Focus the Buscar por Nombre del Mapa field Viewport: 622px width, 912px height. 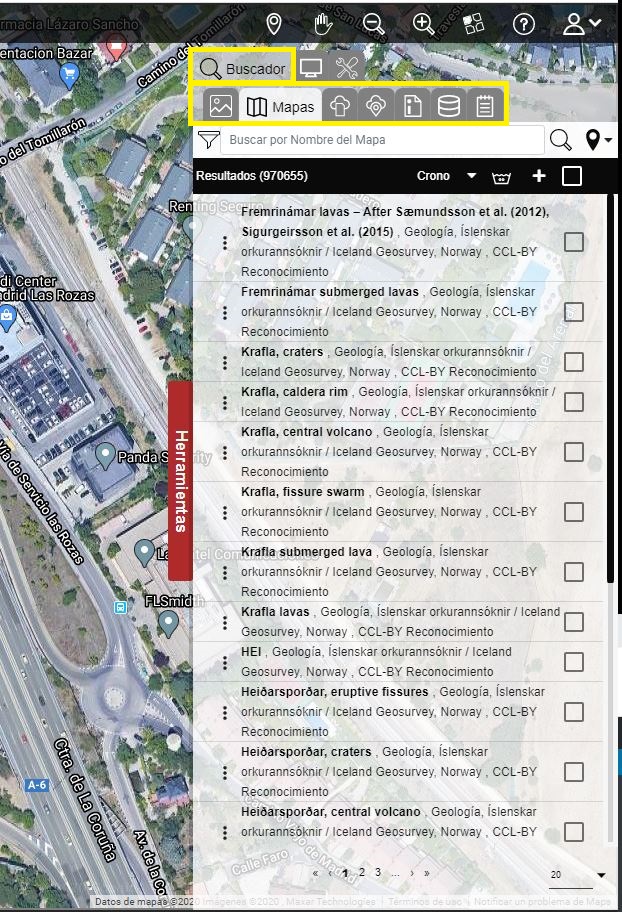coord(382,140)
